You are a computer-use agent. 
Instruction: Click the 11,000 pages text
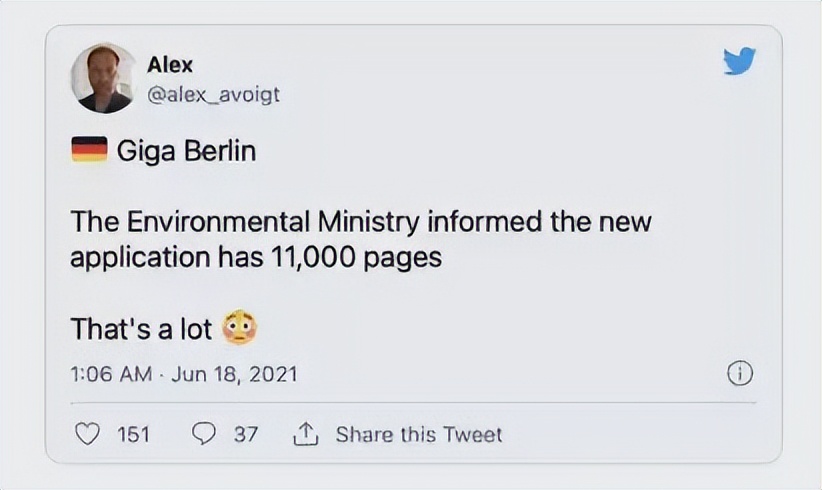click(356, 256)
